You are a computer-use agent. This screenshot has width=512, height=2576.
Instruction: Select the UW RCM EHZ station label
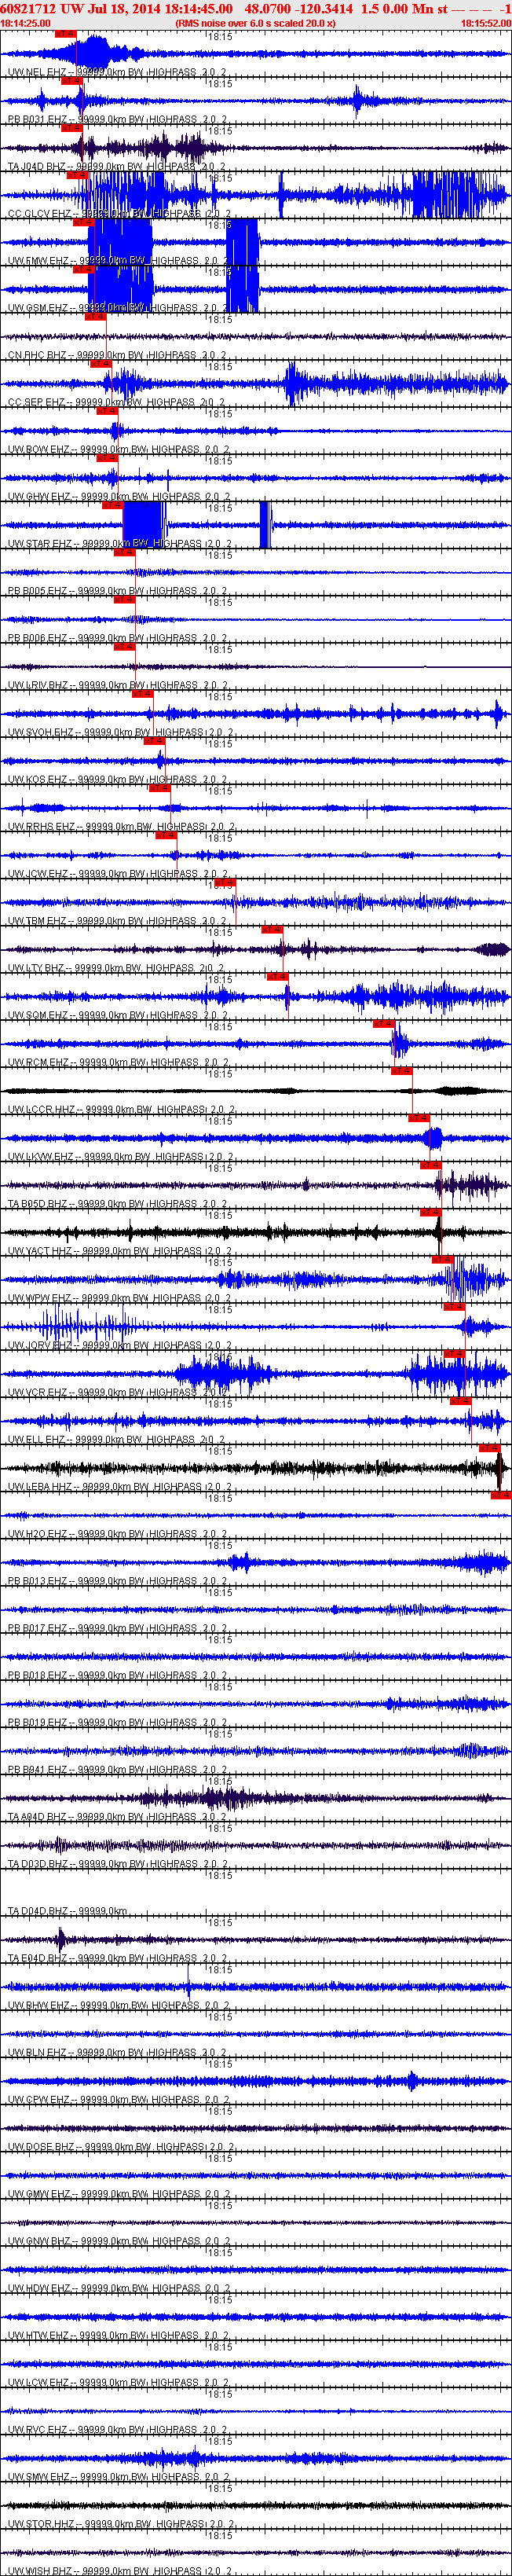pyautogui.click(x=117, y=1062)
